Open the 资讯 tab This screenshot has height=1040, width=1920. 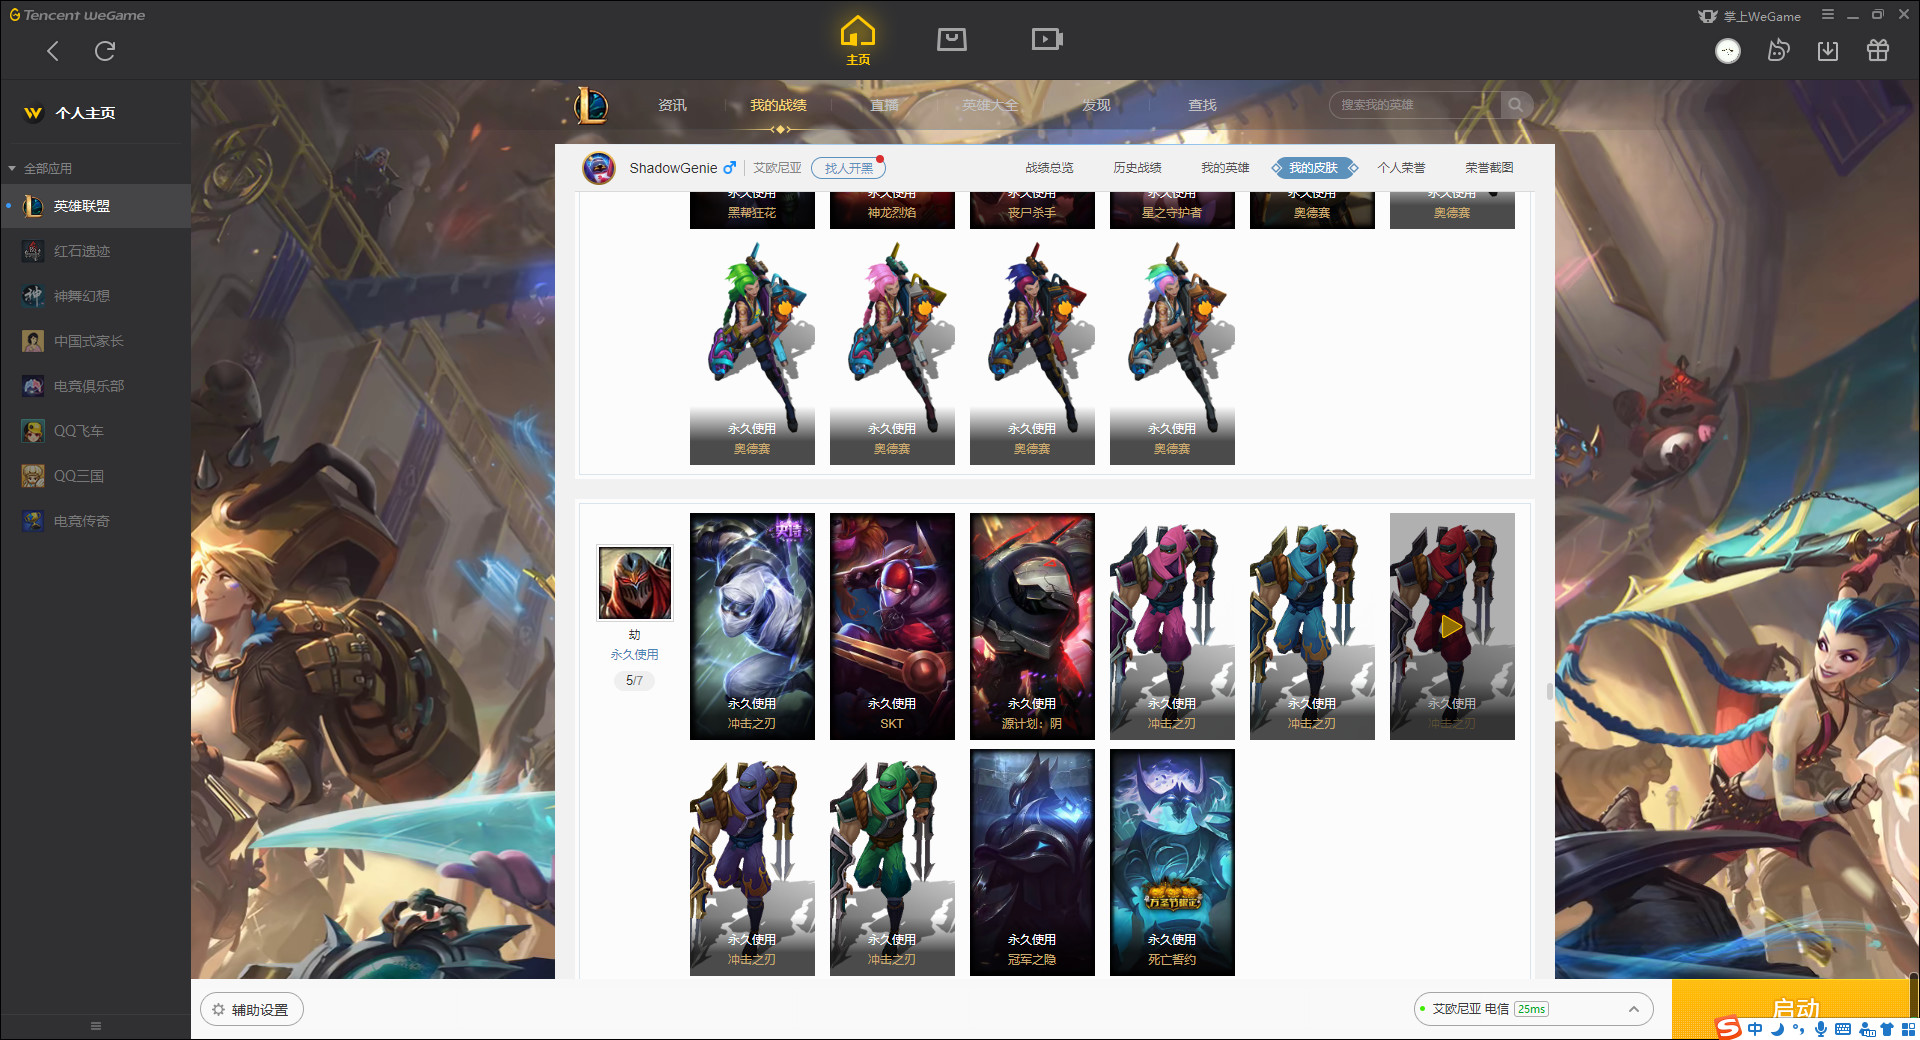point(672,105)
